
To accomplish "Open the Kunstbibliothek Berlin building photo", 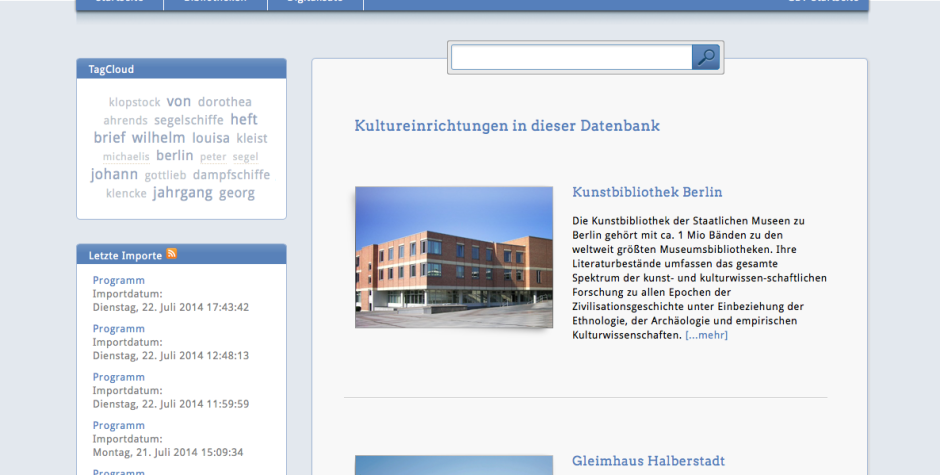I will pyautogui.click(x=454, y=257).
